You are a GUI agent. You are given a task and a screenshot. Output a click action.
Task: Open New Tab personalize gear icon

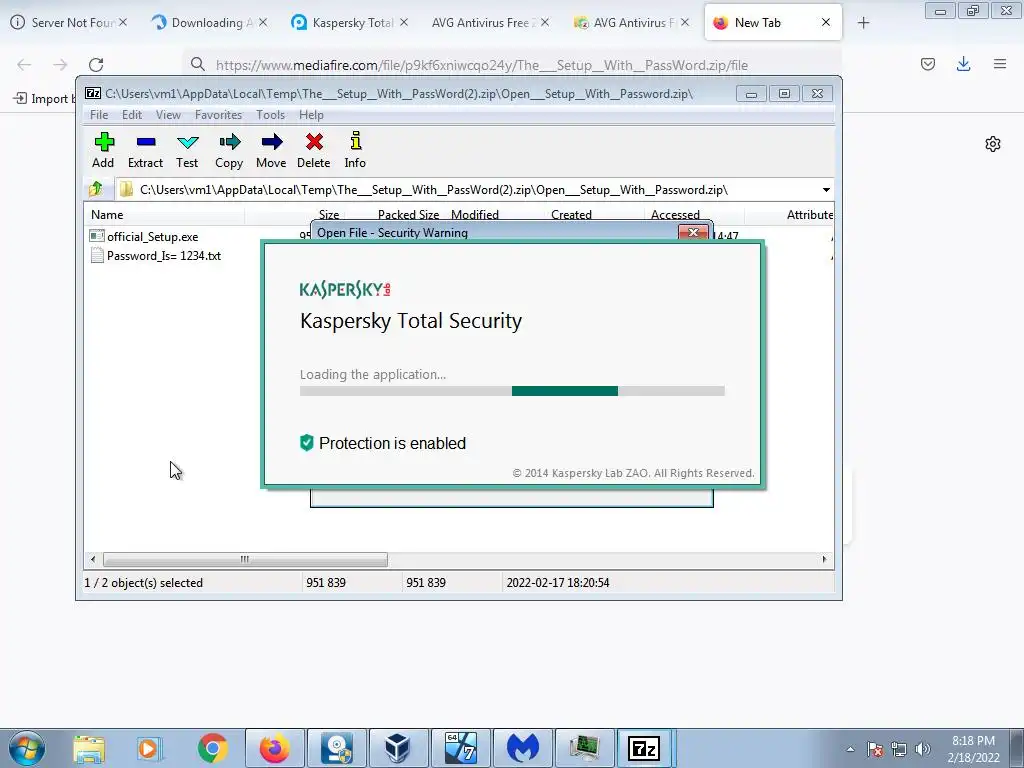[993, 144]
